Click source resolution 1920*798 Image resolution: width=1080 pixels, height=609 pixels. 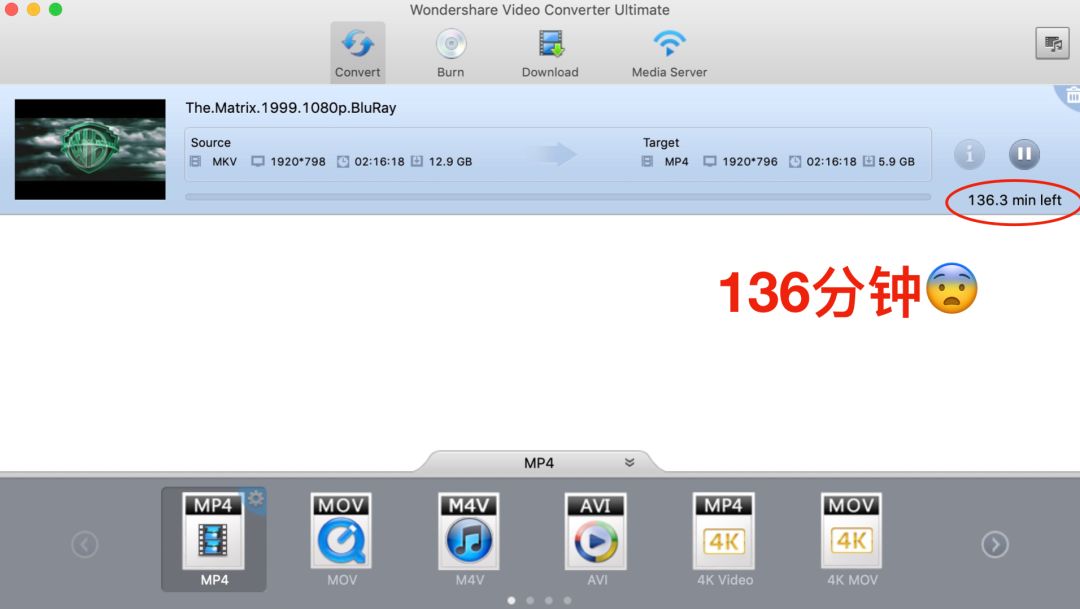[298, 161]
